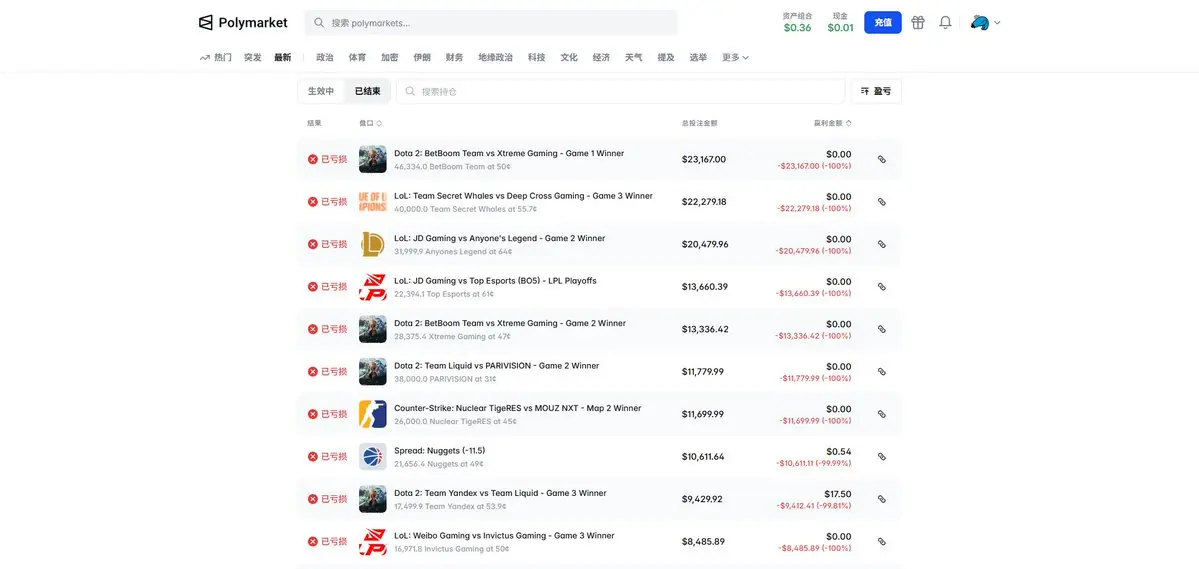
Task: Switch to the 生效中 active positions
Action: coord(321,91)
